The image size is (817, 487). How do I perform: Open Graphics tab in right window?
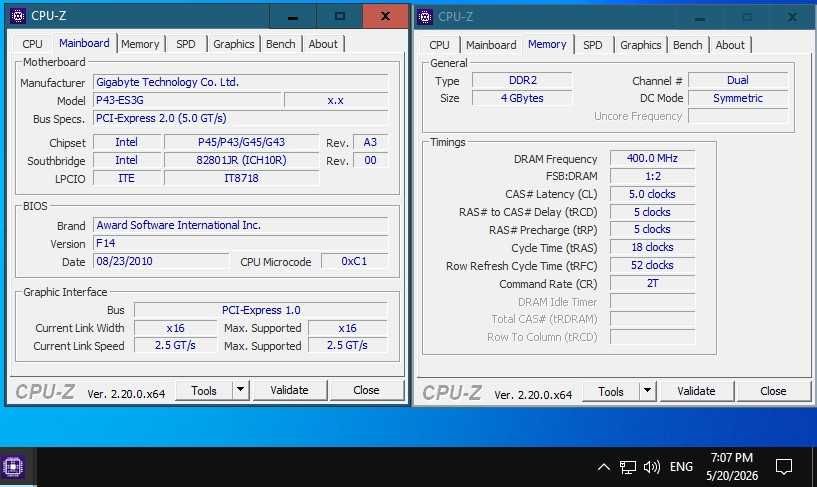[x=640, y=45]
